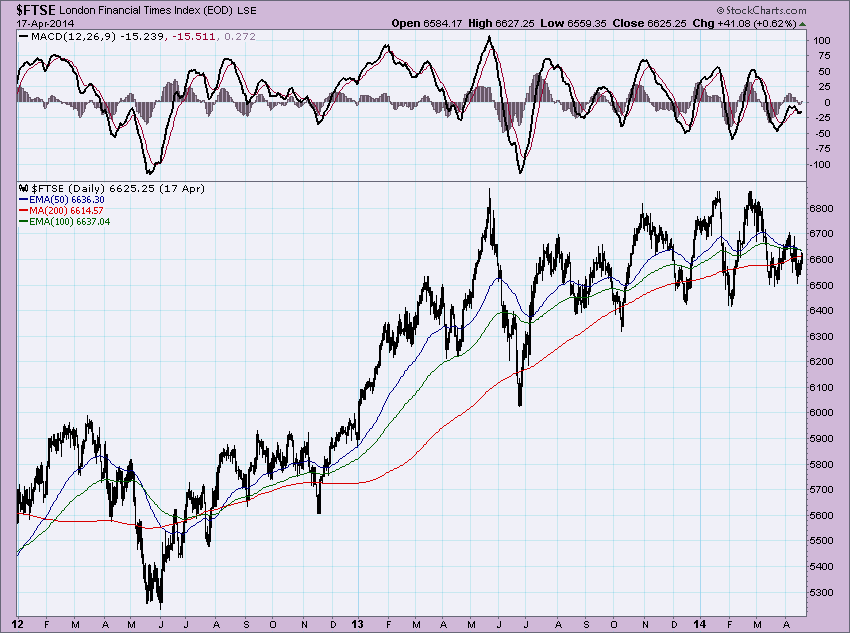Click the red MA(200) legend line swatch
Screen dimensions: 850x633
click(24, 210)
